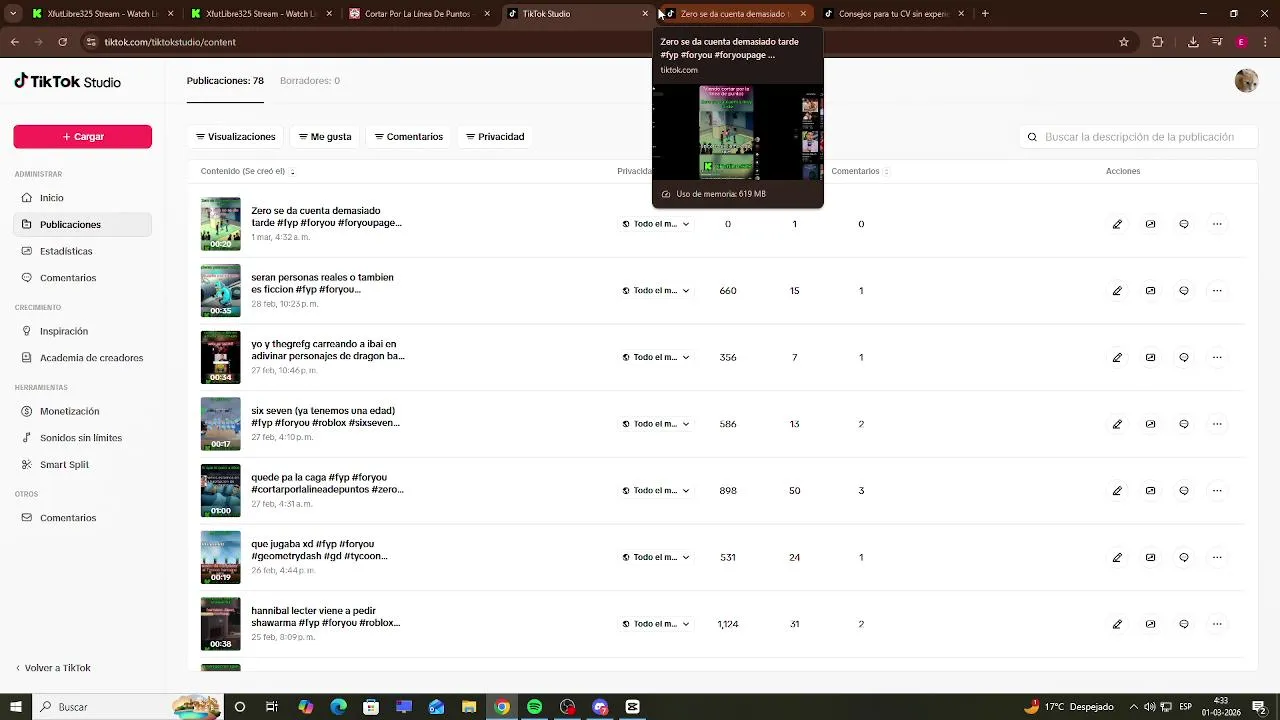Viewport: 1280px width, 720px height.
Task: Open privacy dropdown for 'seran personas reales'
Action: (656, 291)
